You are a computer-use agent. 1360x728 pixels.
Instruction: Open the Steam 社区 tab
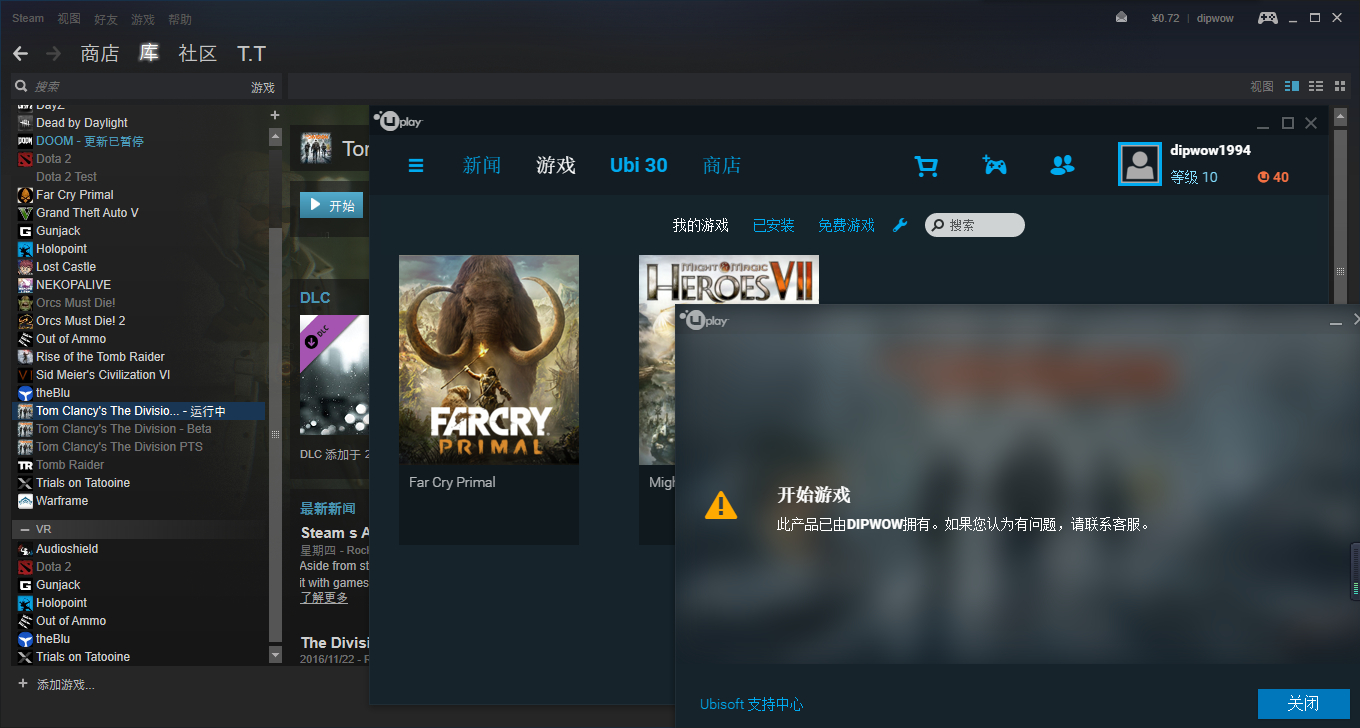click(198, 54)
